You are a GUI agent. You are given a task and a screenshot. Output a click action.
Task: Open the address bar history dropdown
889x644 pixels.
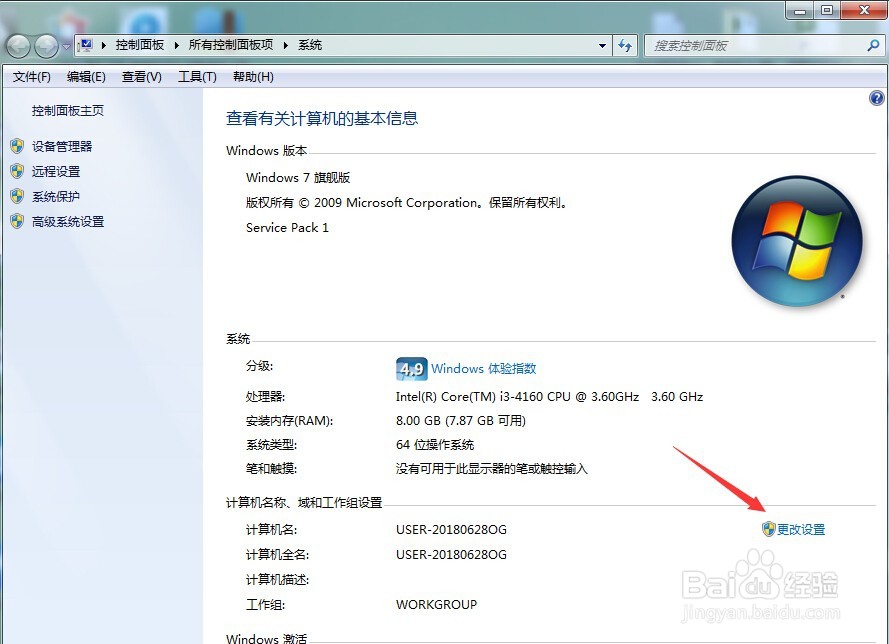coord(602,46)
